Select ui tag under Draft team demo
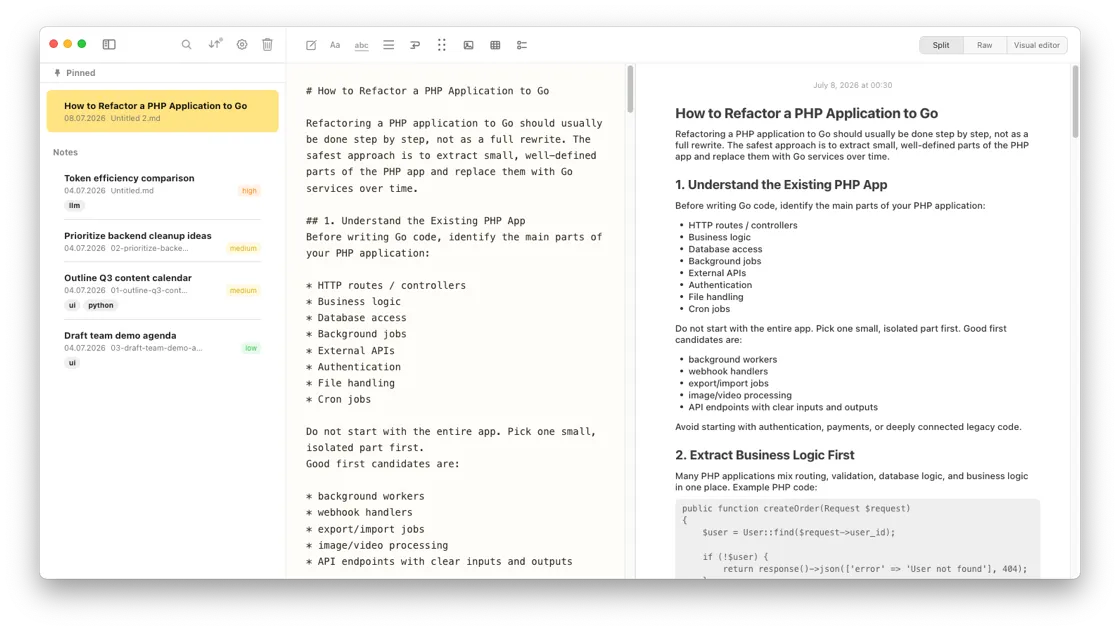Viewport: 1120px width, 631px height. pyautogui.click(x=72, y=363)
